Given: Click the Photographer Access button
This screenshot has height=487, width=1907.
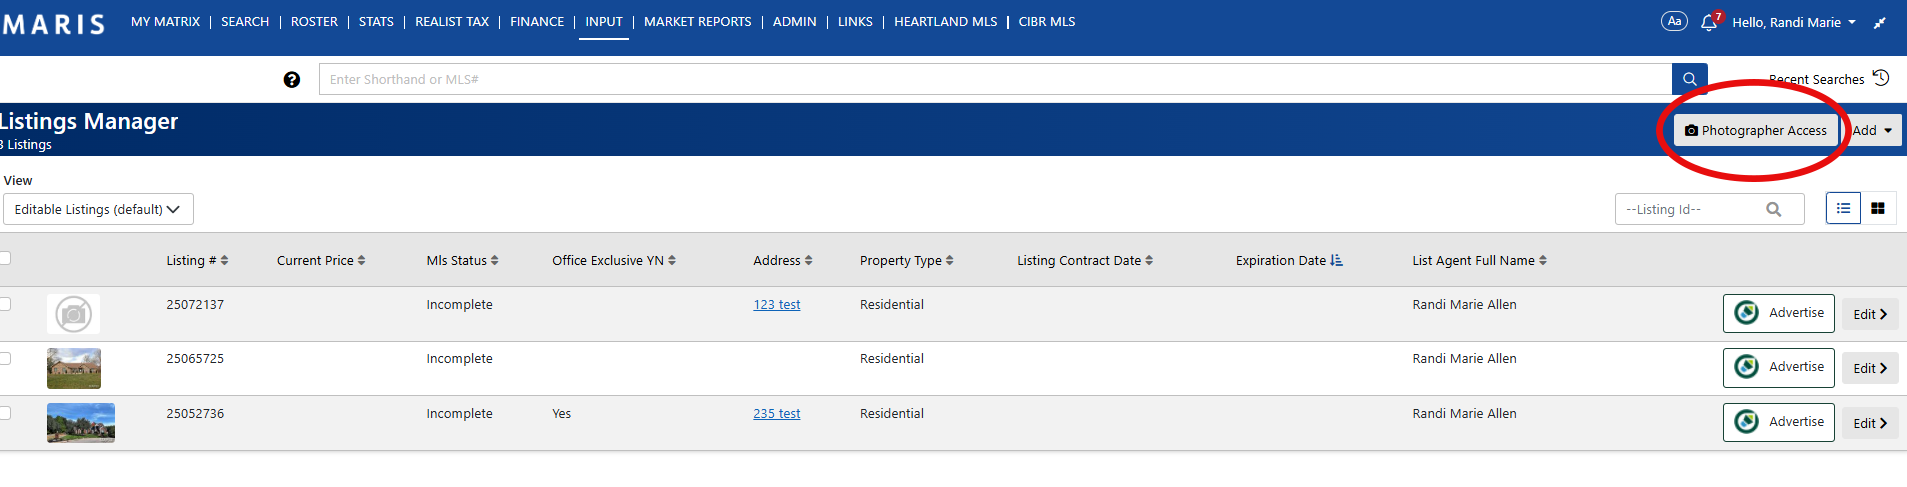Looking at the screenshot, I should [1755, 130].
